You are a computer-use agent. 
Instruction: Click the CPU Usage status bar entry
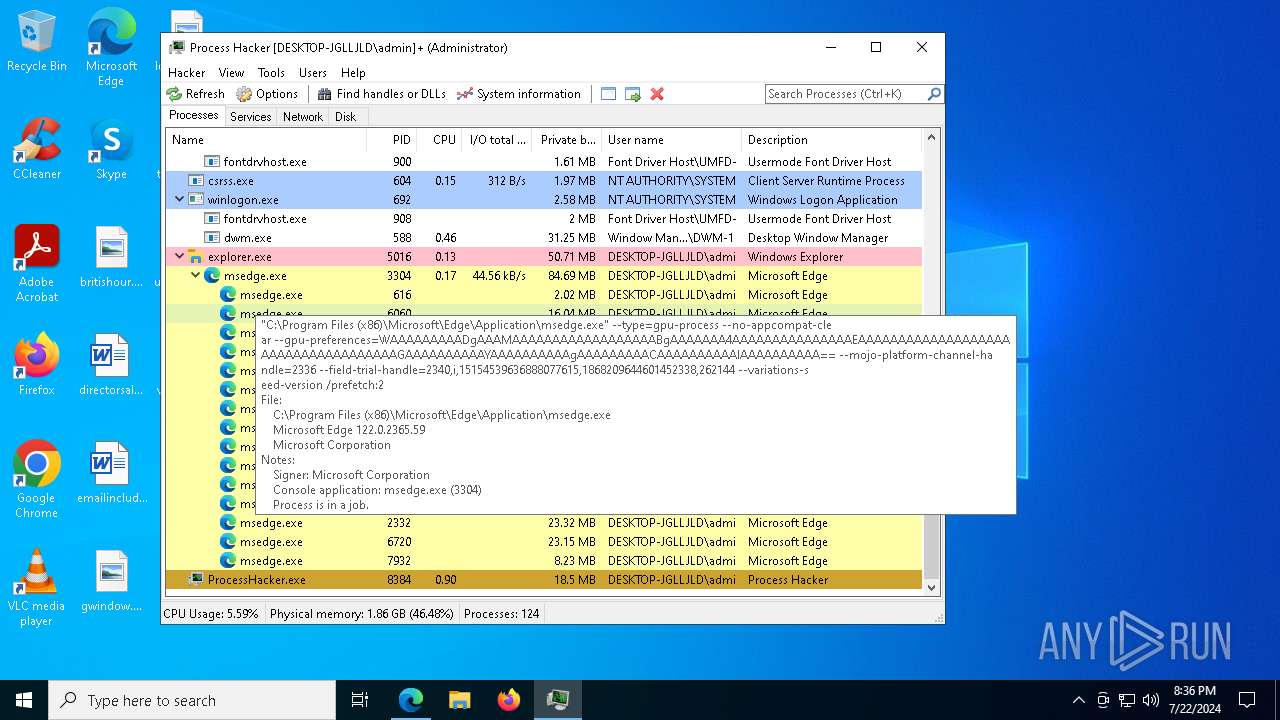coord(211,614)
